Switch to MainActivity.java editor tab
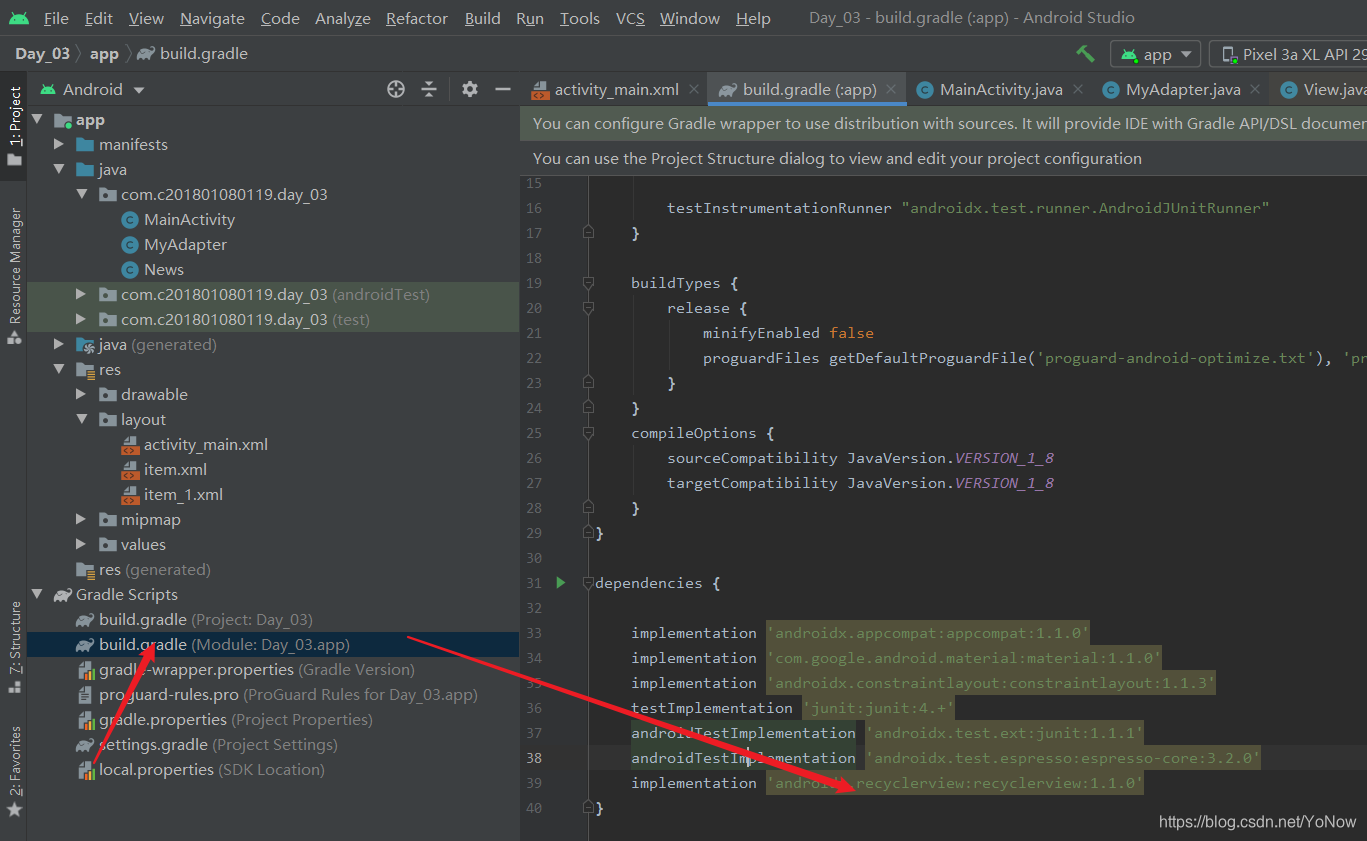Image resolution: width=1367 pixels, height=841 pixels. (x=1001, y=89)
